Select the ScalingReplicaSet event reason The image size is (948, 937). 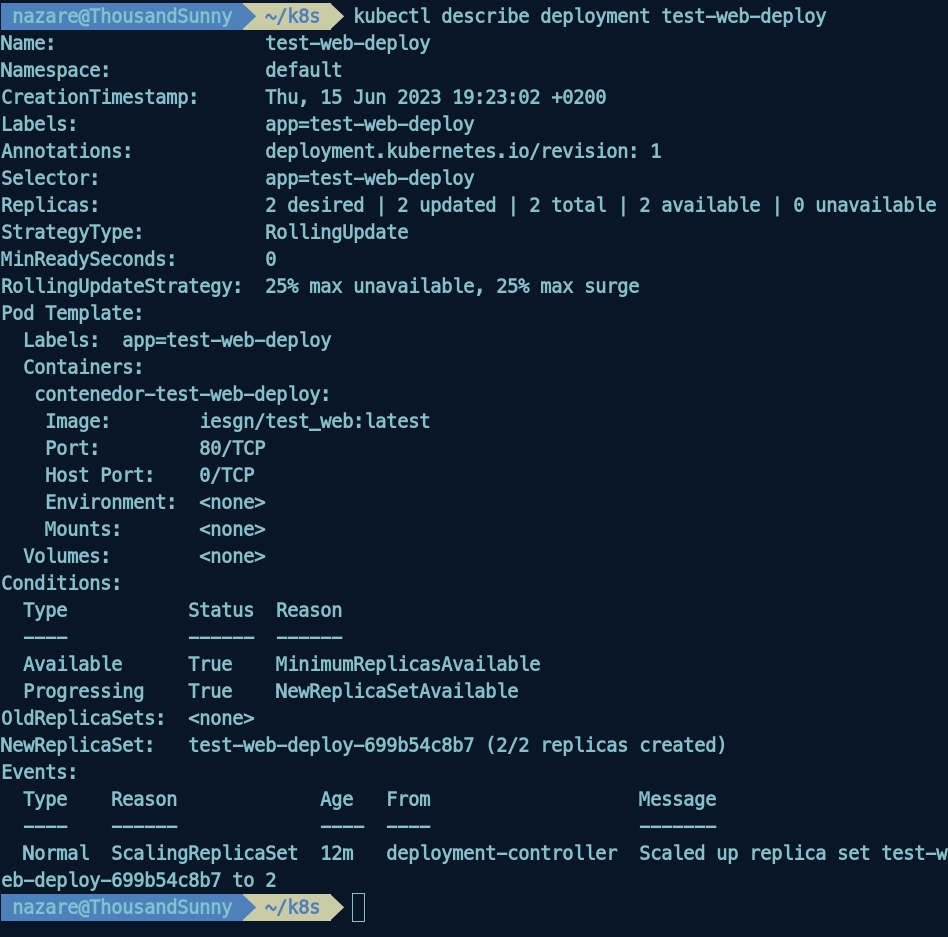204,853
